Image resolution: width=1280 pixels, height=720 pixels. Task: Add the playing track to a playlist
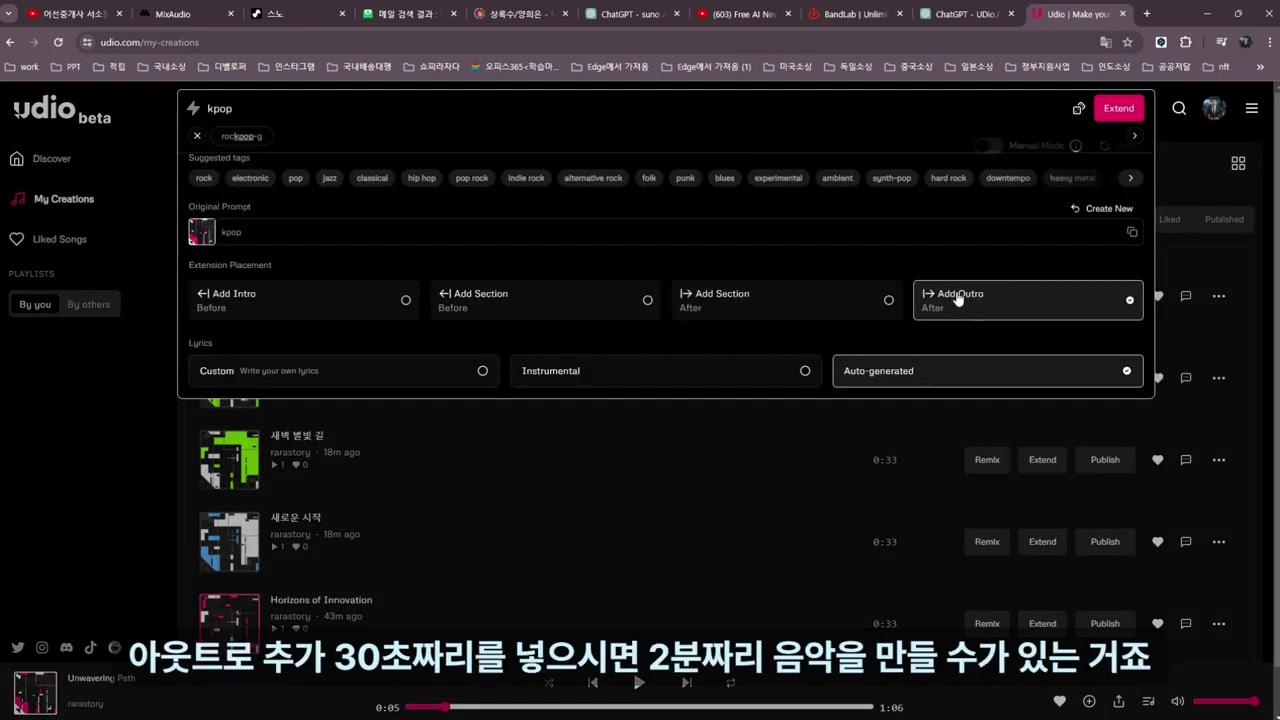pos(1089,701)
